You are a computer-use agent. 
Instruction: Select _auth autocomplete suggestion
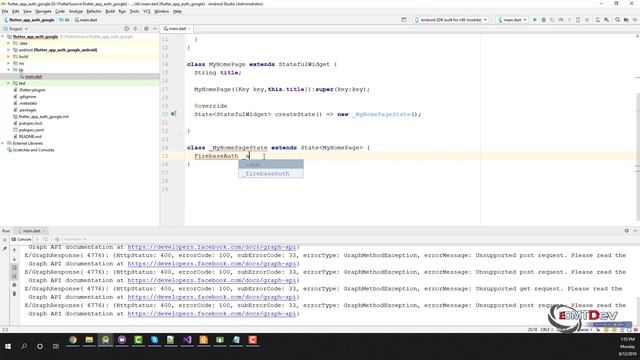(x=271, y=164)
